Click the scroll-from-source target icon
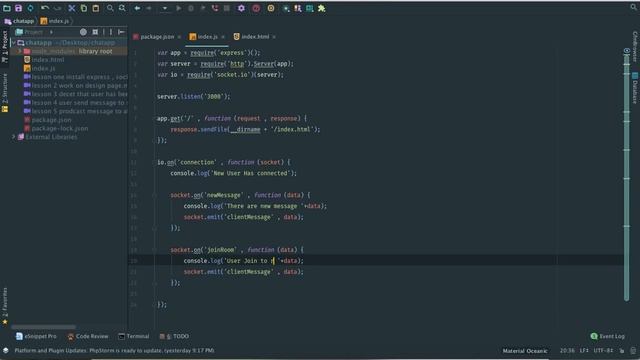Screen dimensions: 640x360 [83, 32]
